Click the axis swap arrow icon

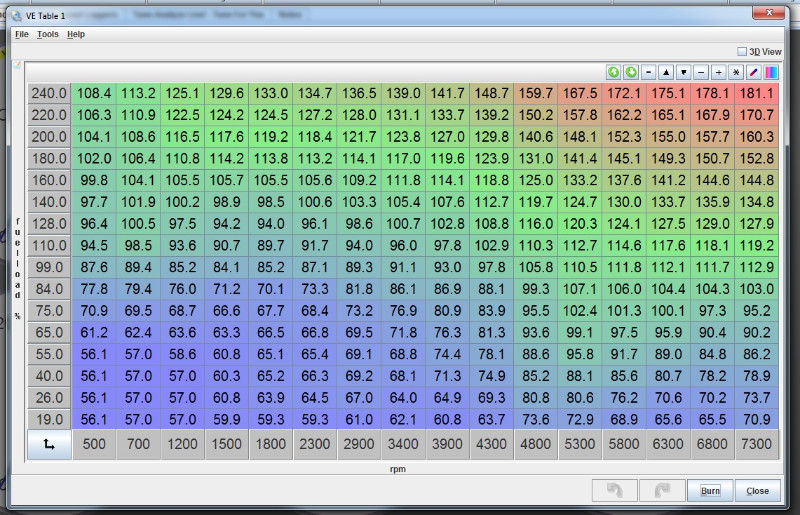point(49,444)
